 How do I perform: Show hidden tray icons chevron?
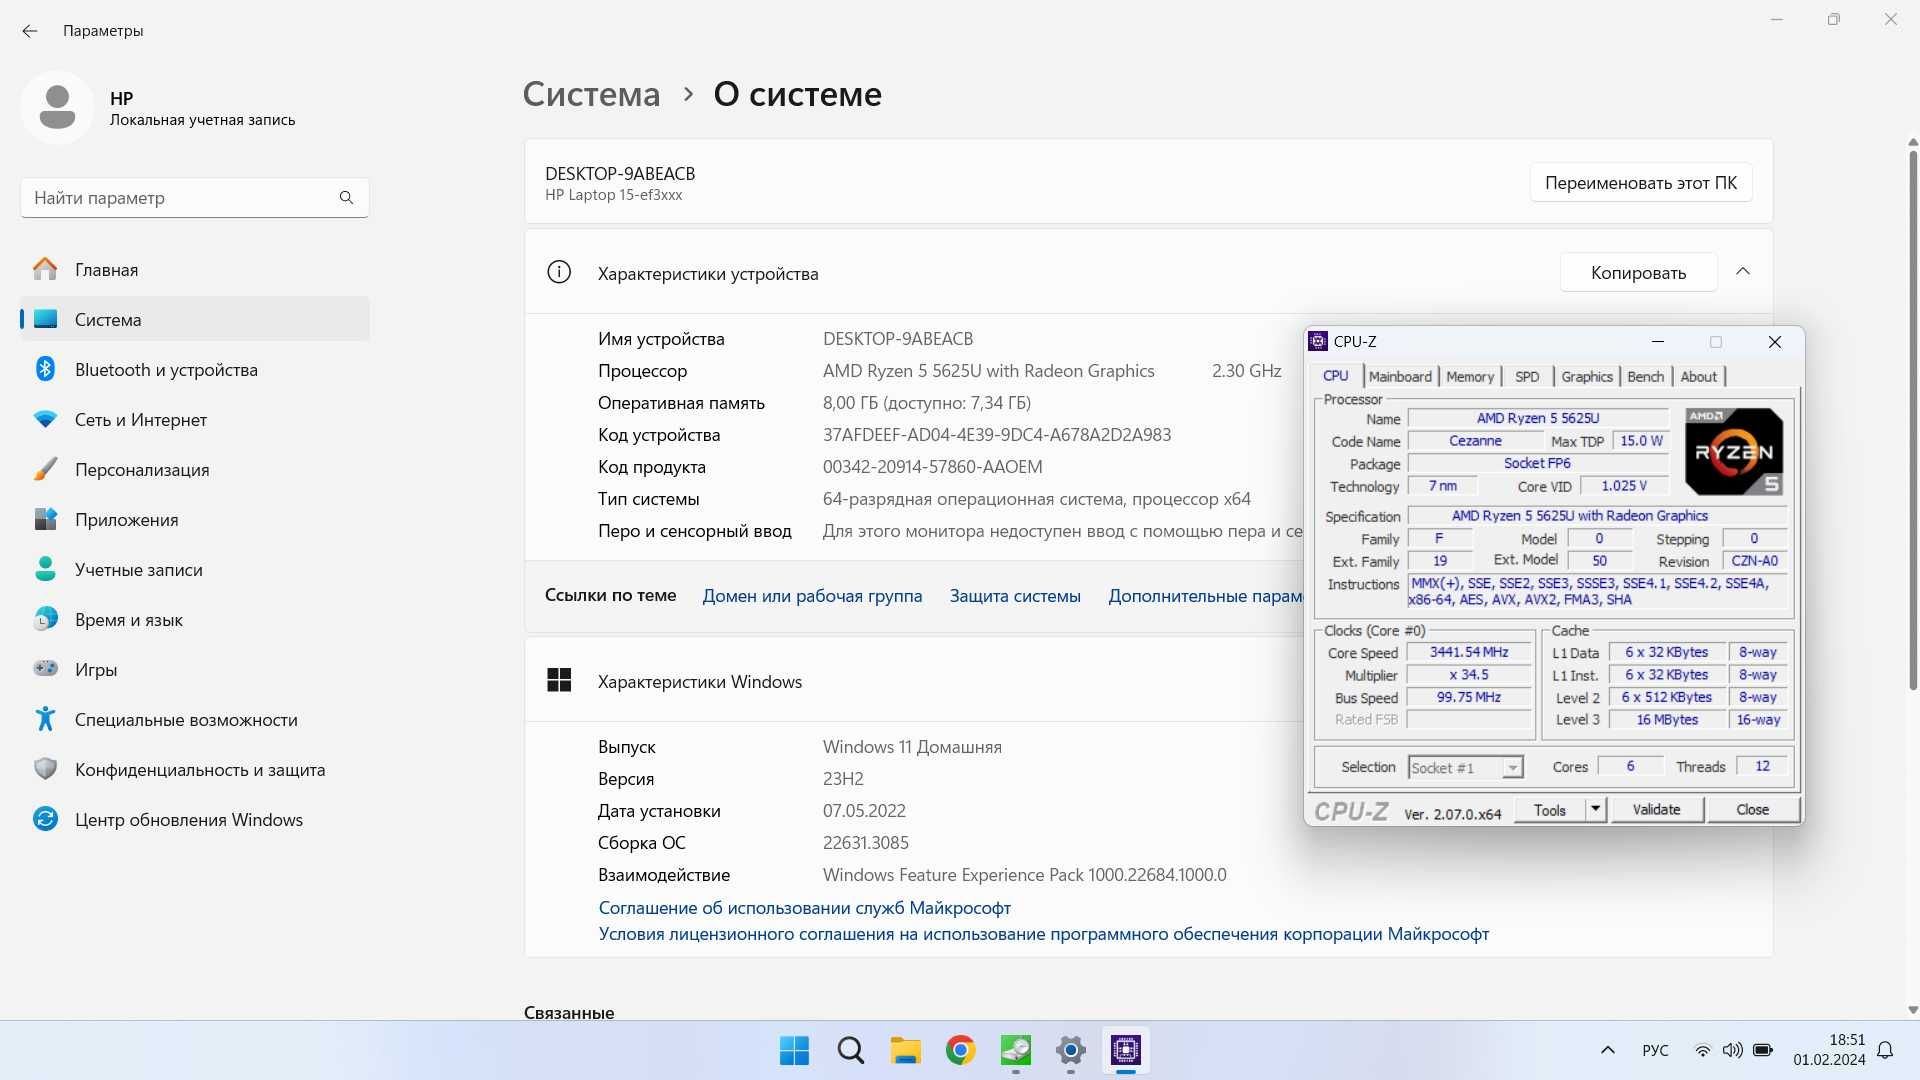pos(1608,1050)
